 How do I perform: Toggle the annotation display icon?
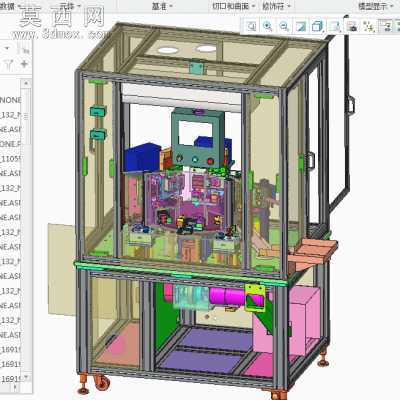click(x=386, y=26)
